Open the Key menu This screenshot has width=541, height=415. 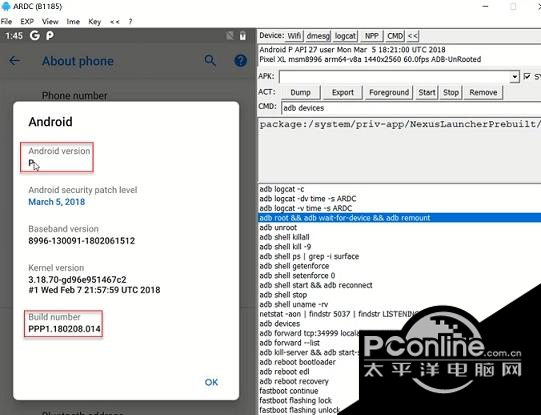(95, 22)
